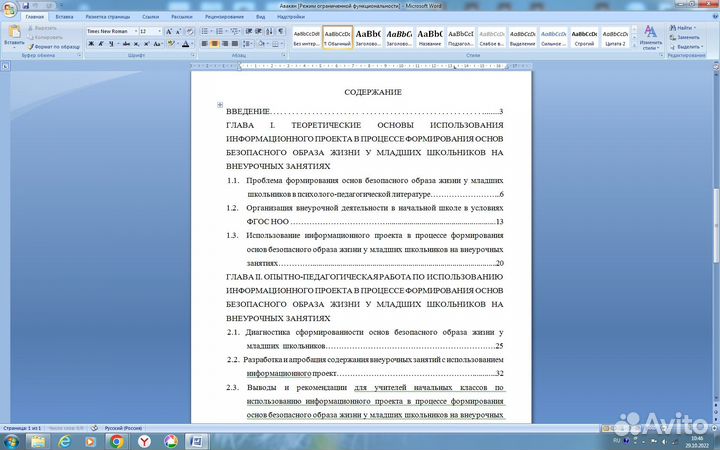Screen dimensions: 720x450
Task: Toggle strikethrough formatting
Action: click(x=126, y=44)
